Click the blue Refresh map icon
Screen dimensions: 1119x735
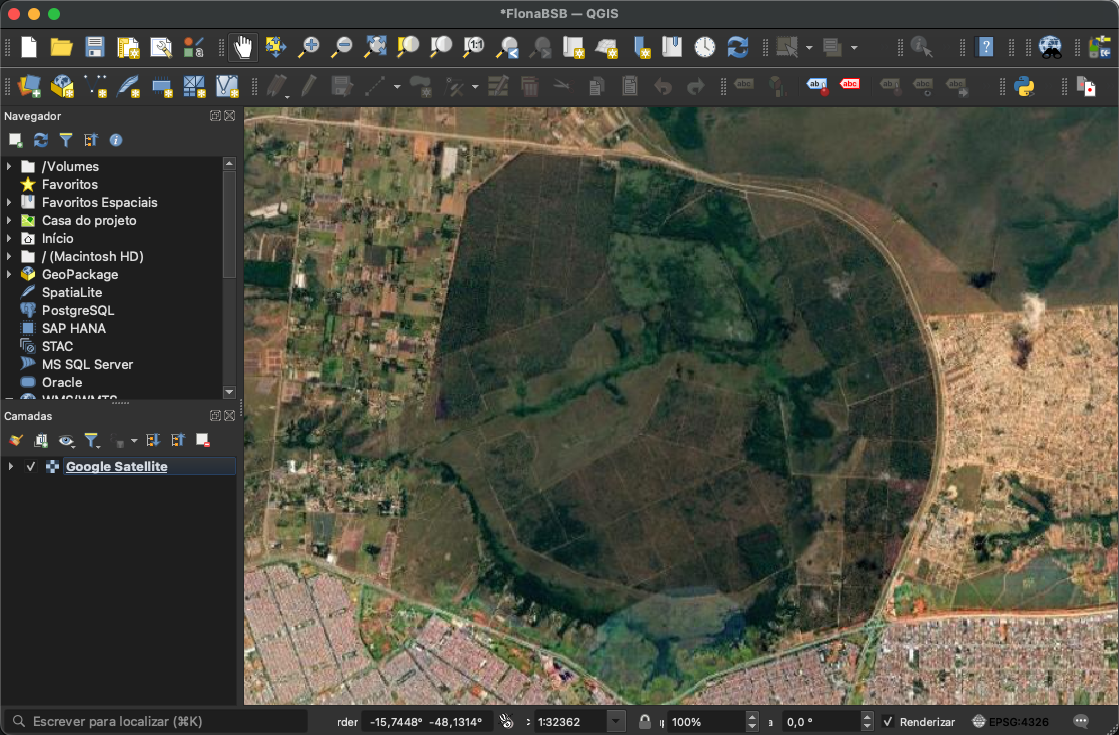[738, 47]
